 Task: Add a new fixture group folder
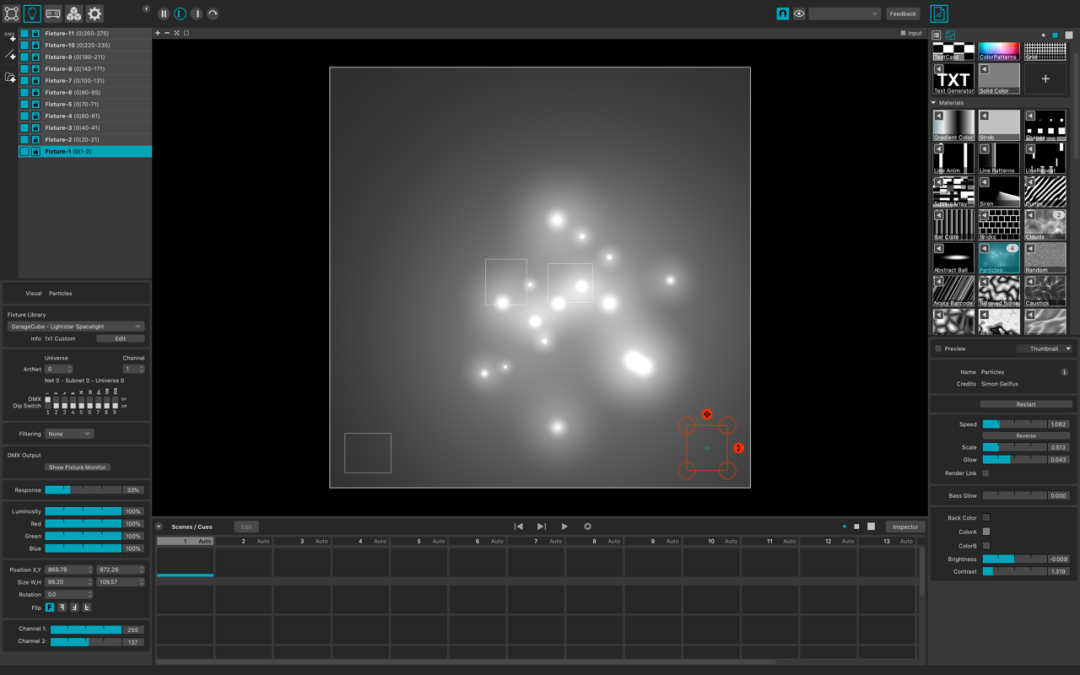coord(10,77)
